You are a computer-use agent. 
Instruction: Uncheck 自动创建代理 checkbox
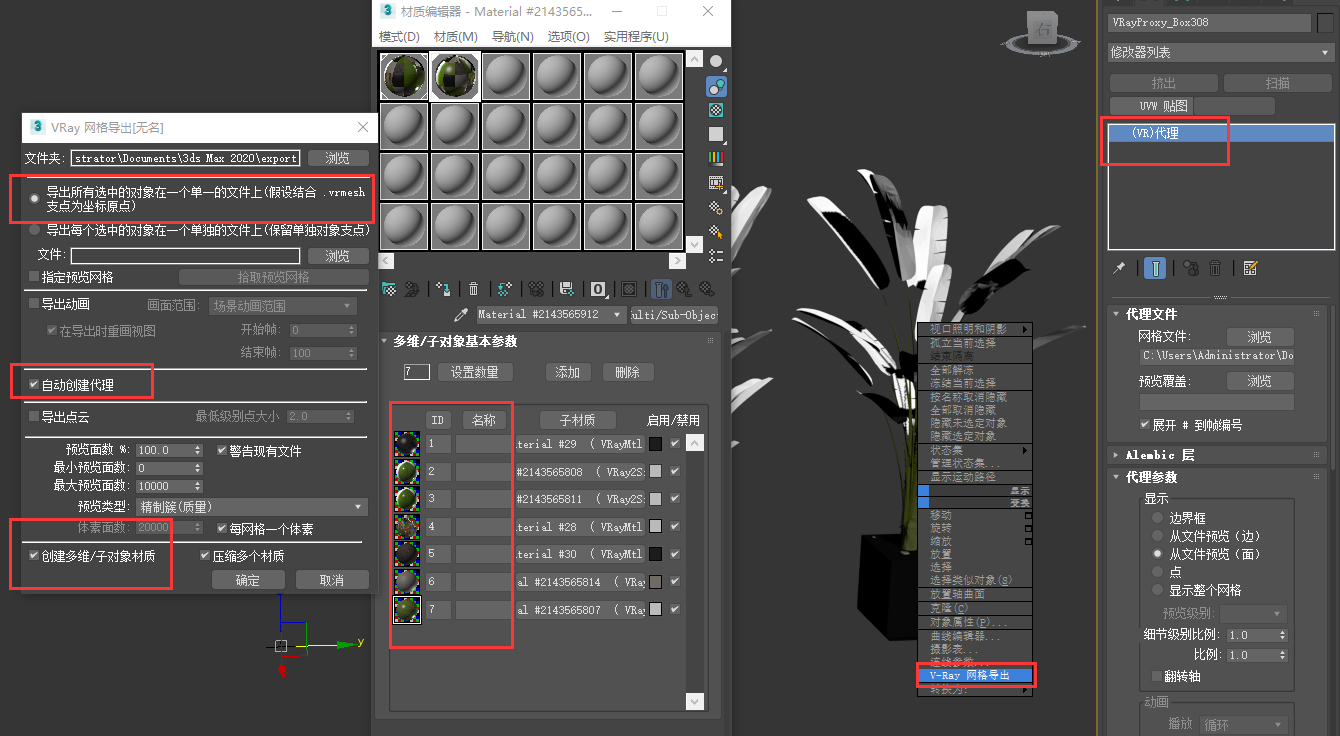tap(34, 385)
